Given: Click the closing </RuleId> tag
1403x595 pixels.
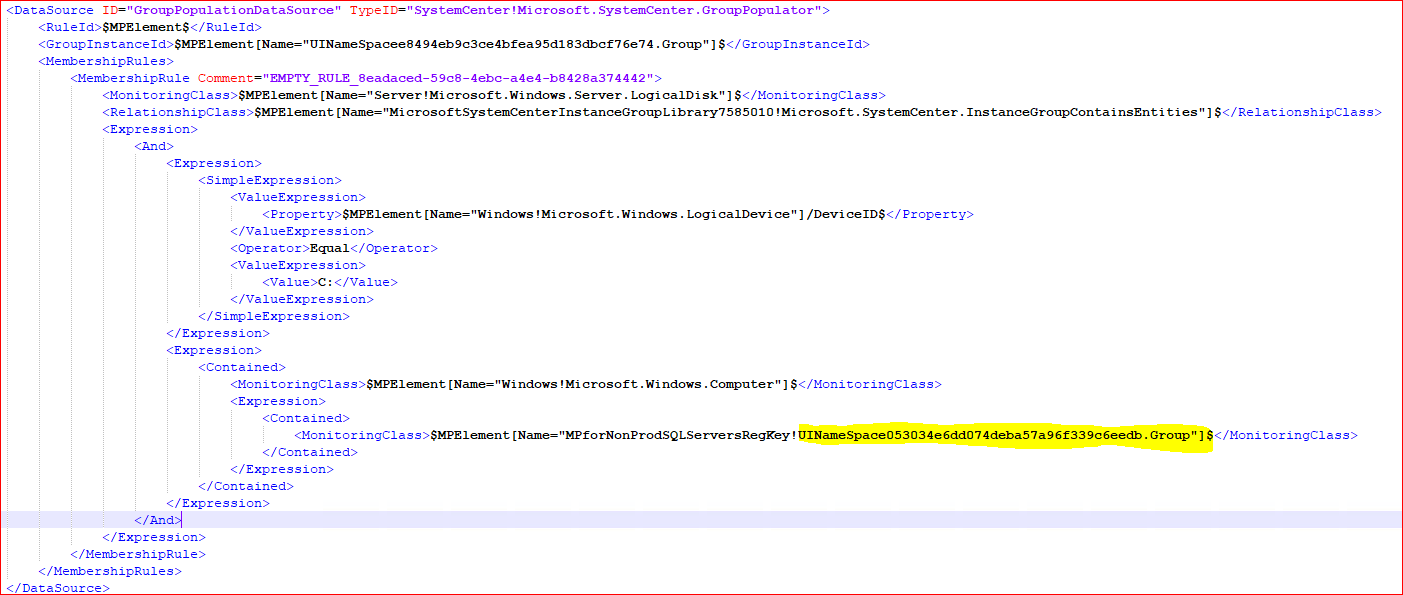Looking at the screenshot, I should (226, 27).
